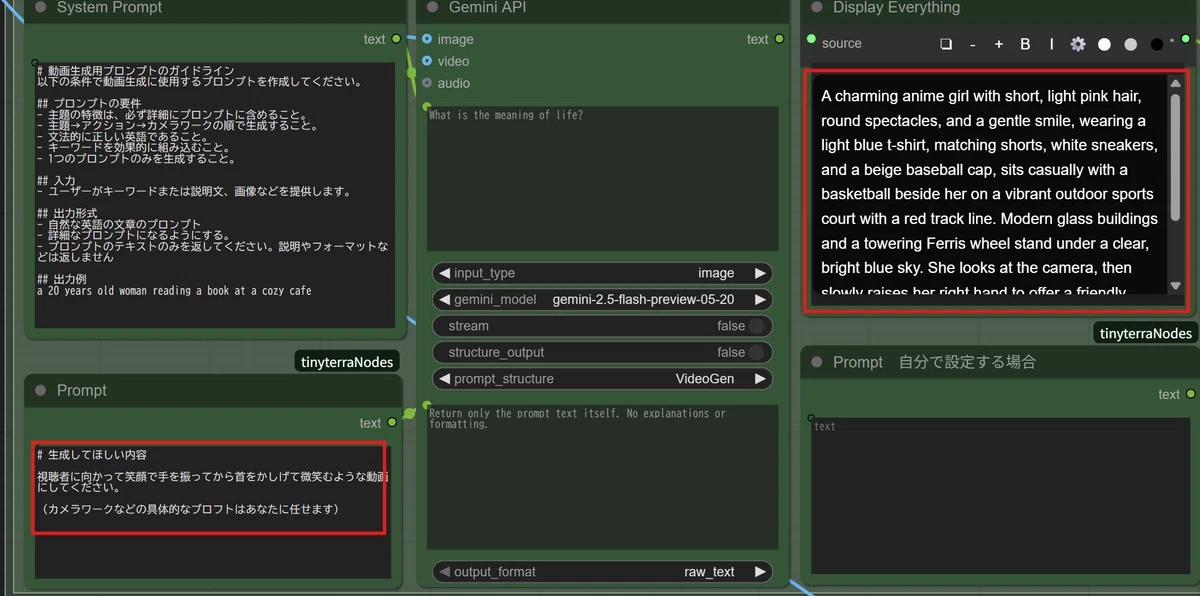This screenshot has height=596, width=1200.
Task: Click the Prompt 自分で設定する場合 node title
Action: [x=935, y=362]
